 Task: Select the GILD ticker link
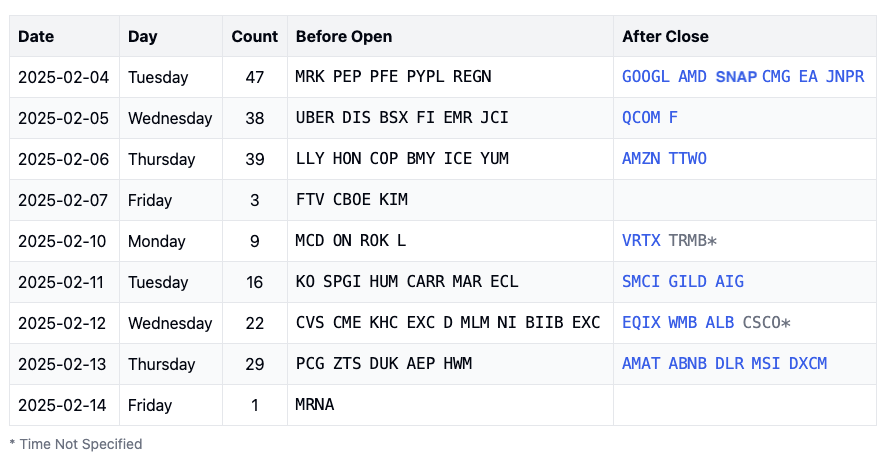tap(688, 282)
